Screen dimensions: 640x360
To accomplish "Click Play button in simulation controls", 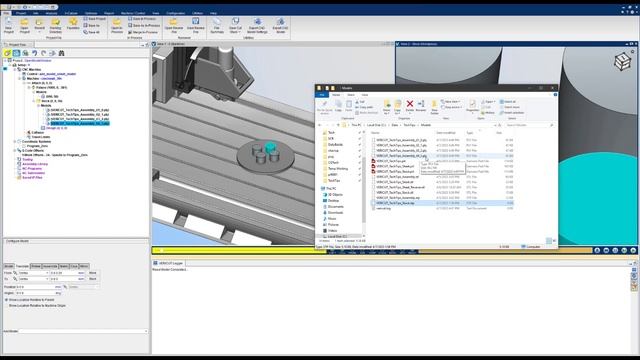I will pos(633,250).
